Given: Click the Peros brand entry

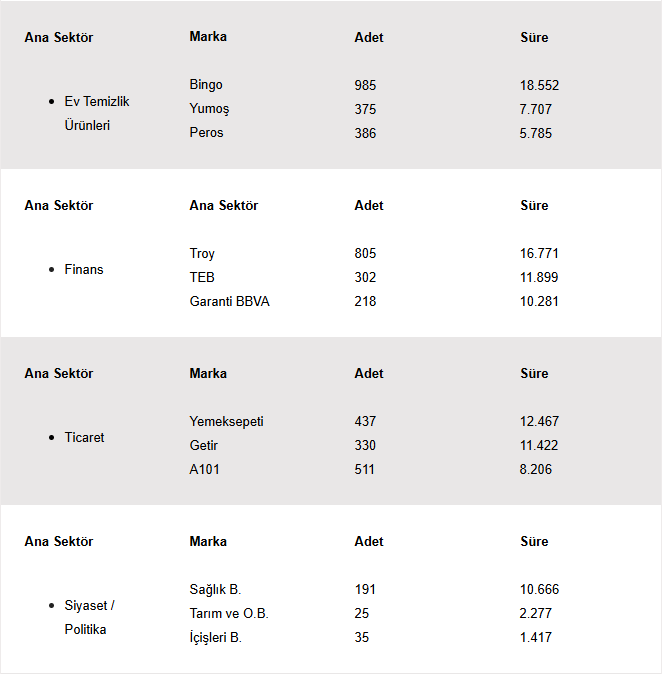Looking at the screenshot, I should pyautogui.click(x=206, y=133).
